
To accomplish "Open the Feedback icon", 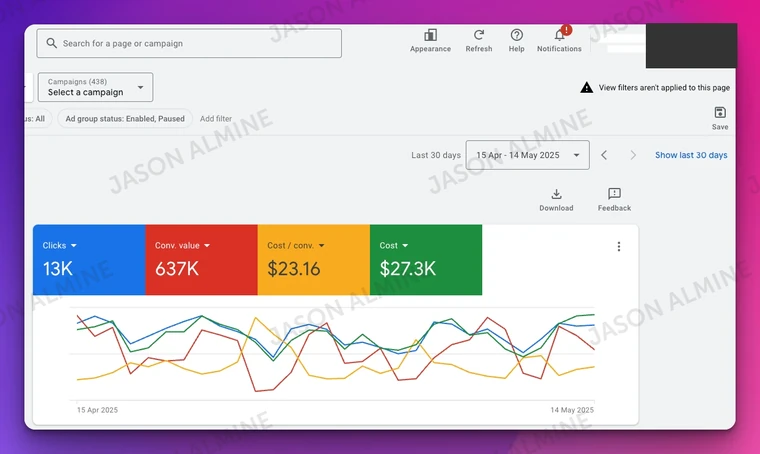I will pos(614,194).
